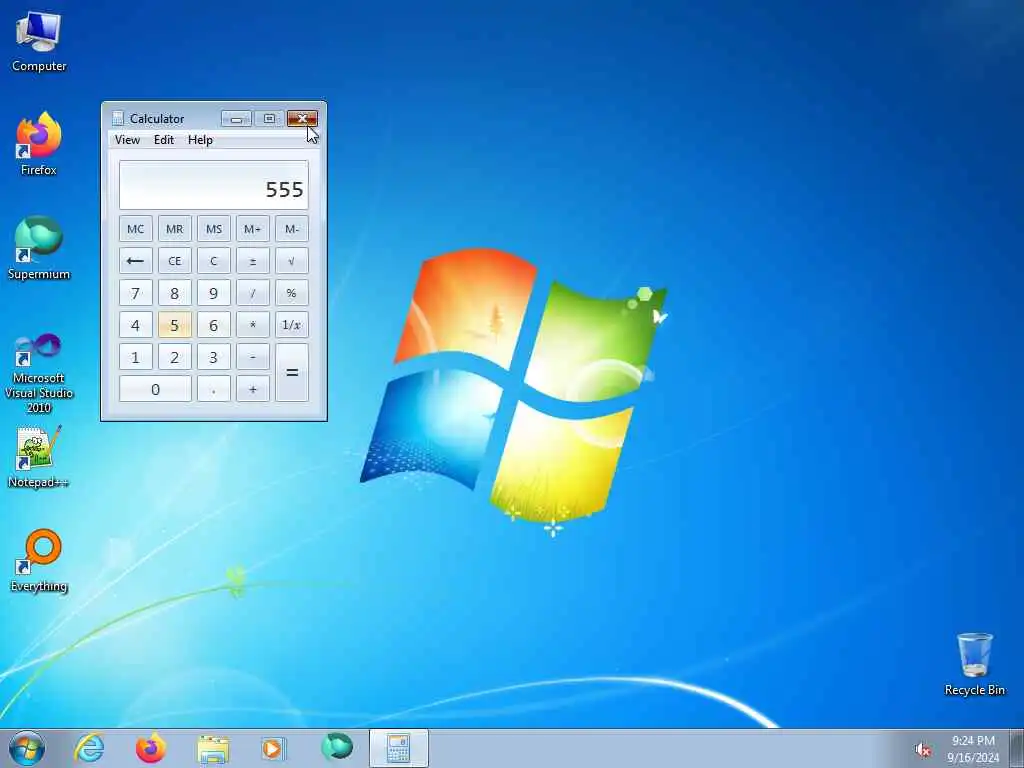Click the number 6 key
Screen dimensions: 1024x768
[214, 325]
